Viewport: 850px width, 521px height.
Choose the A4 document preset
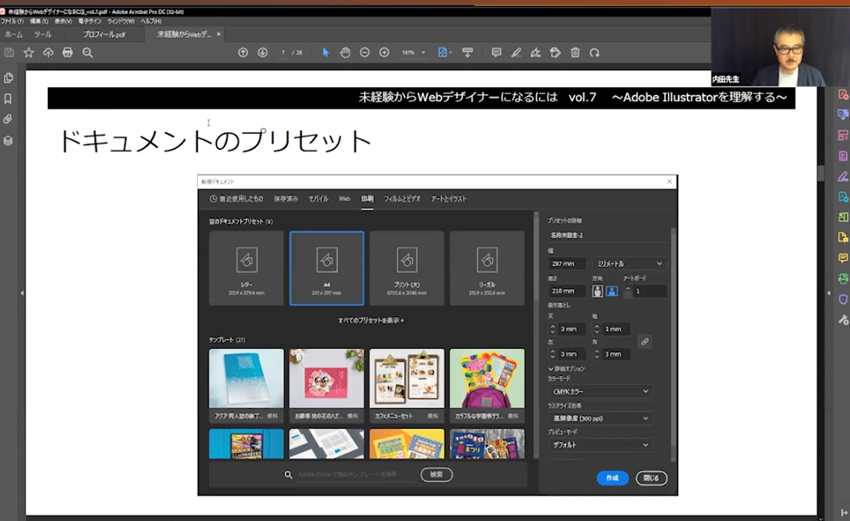[327, 268]
